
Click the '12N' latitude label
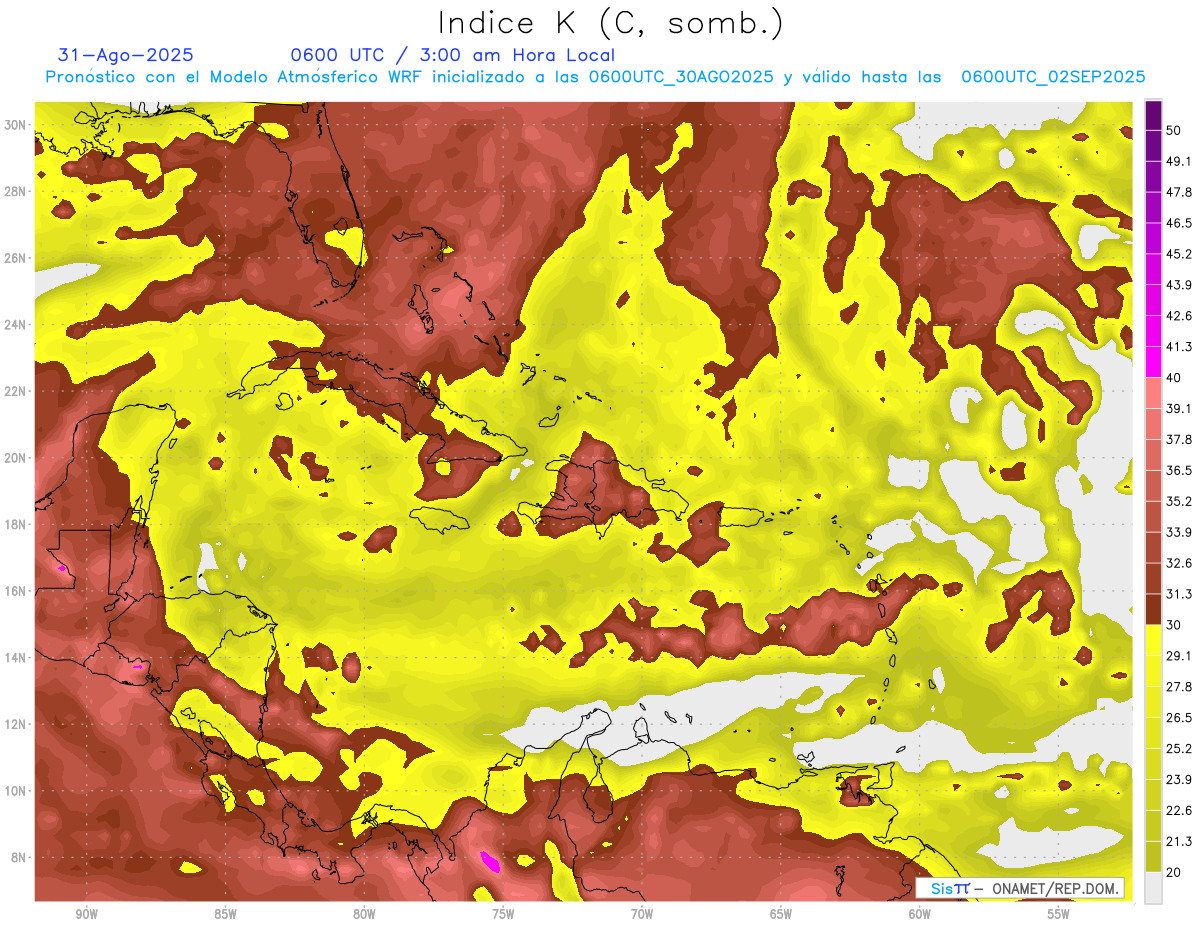pyautogui.click(x=16, y=724)
